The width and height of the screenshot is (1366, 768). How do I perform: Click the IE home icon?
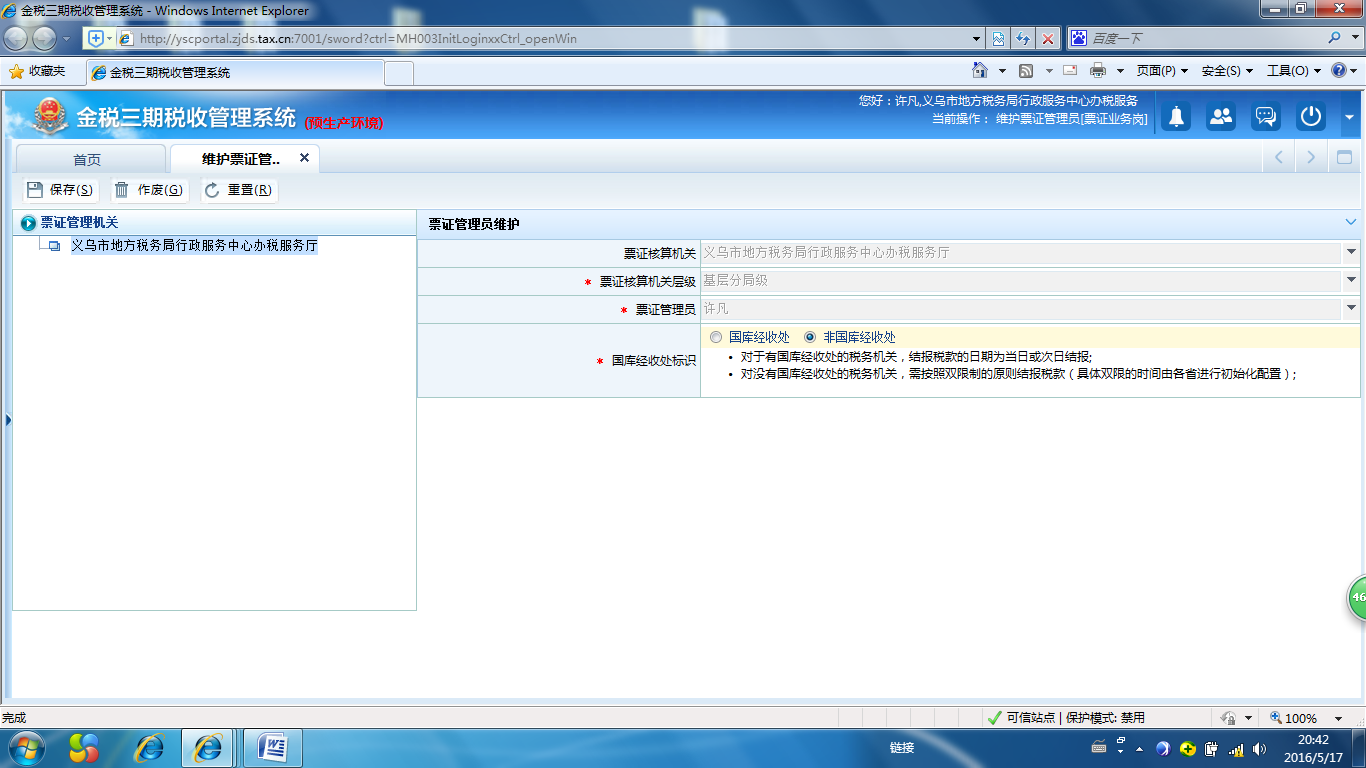tap(980, 70)
